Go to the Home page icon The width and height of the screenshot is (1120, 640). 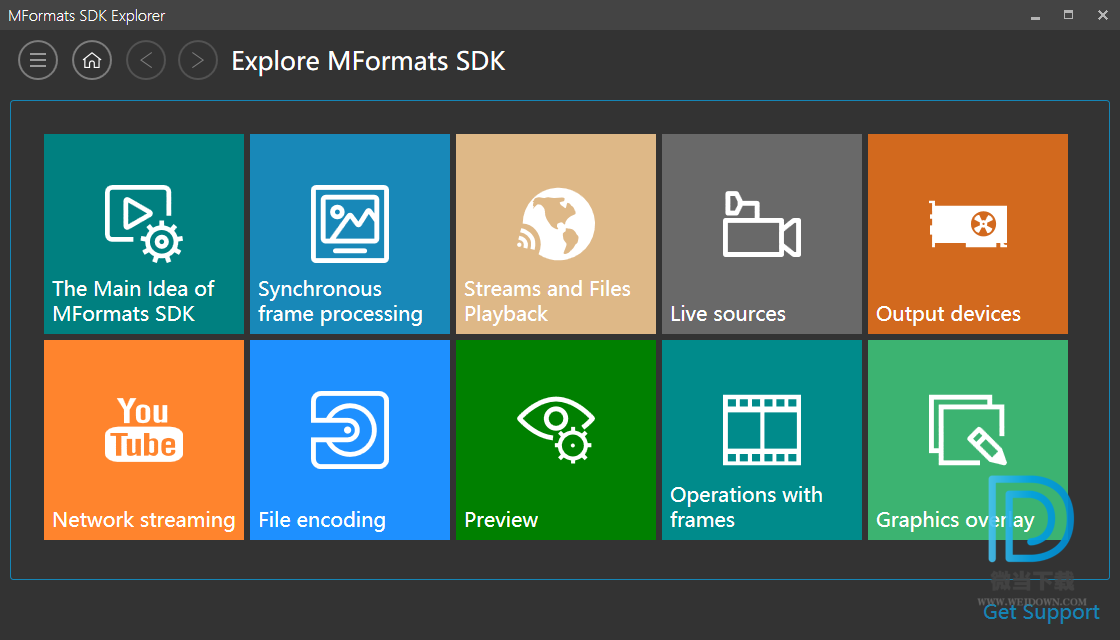click(x=92, y=60)
